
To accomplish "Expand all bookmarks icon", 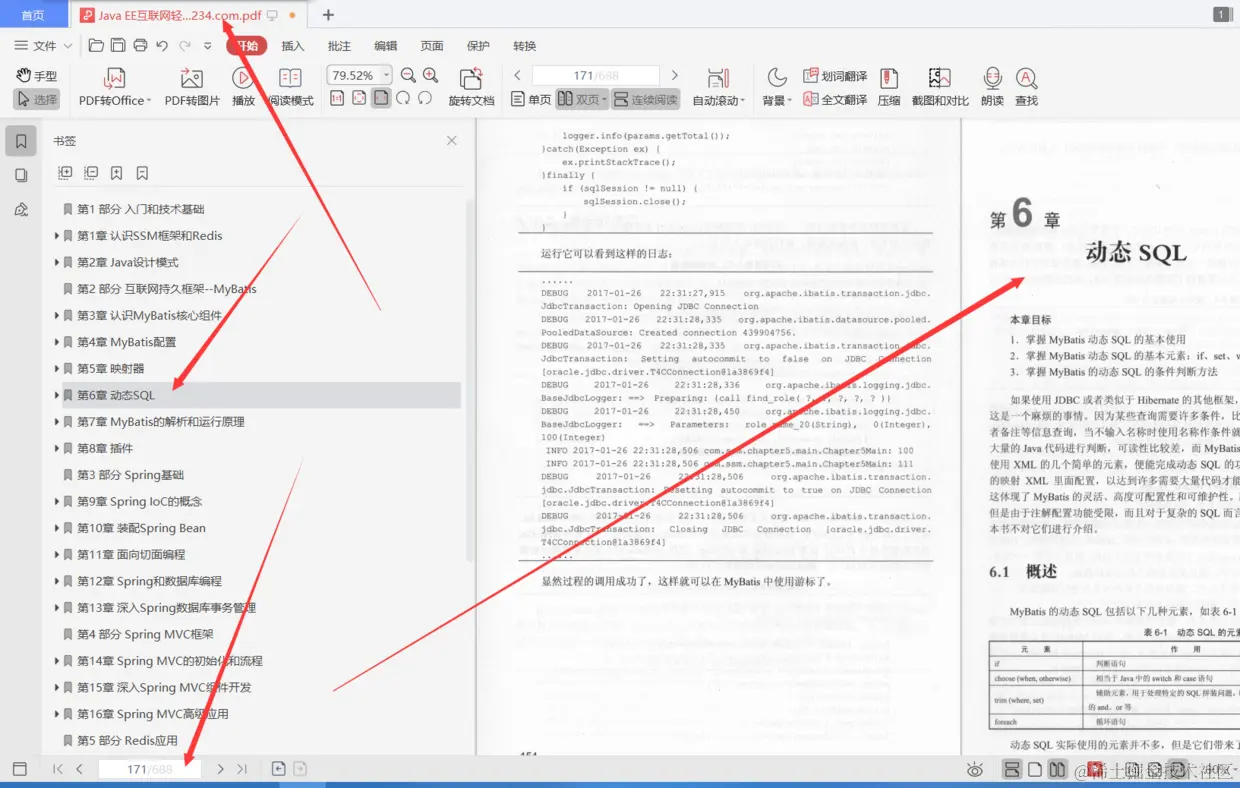I will click(66, 173).
